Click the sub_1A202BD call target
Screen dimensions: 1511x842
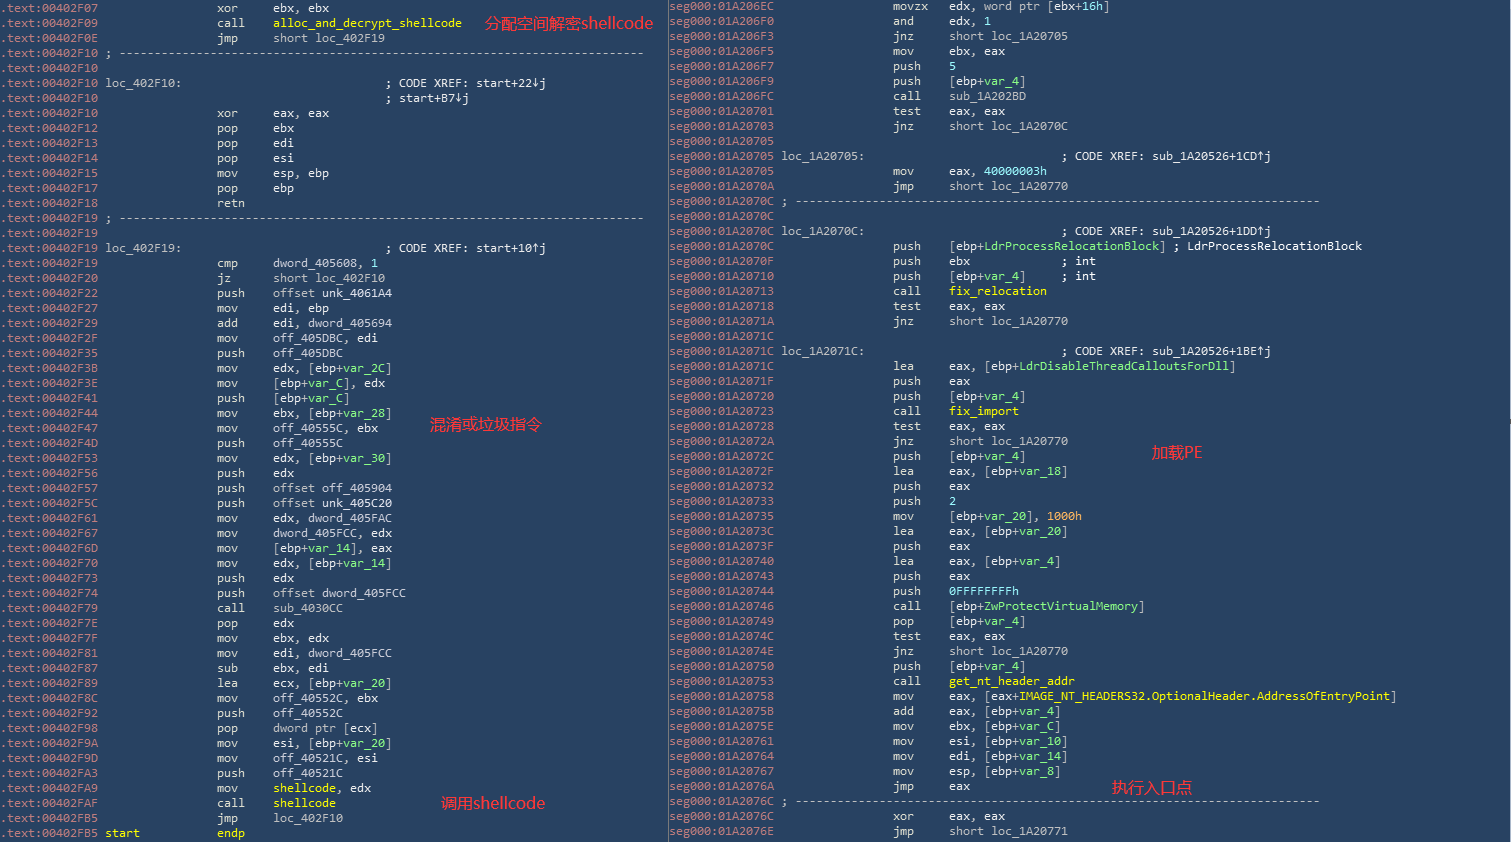coord(987,96)
